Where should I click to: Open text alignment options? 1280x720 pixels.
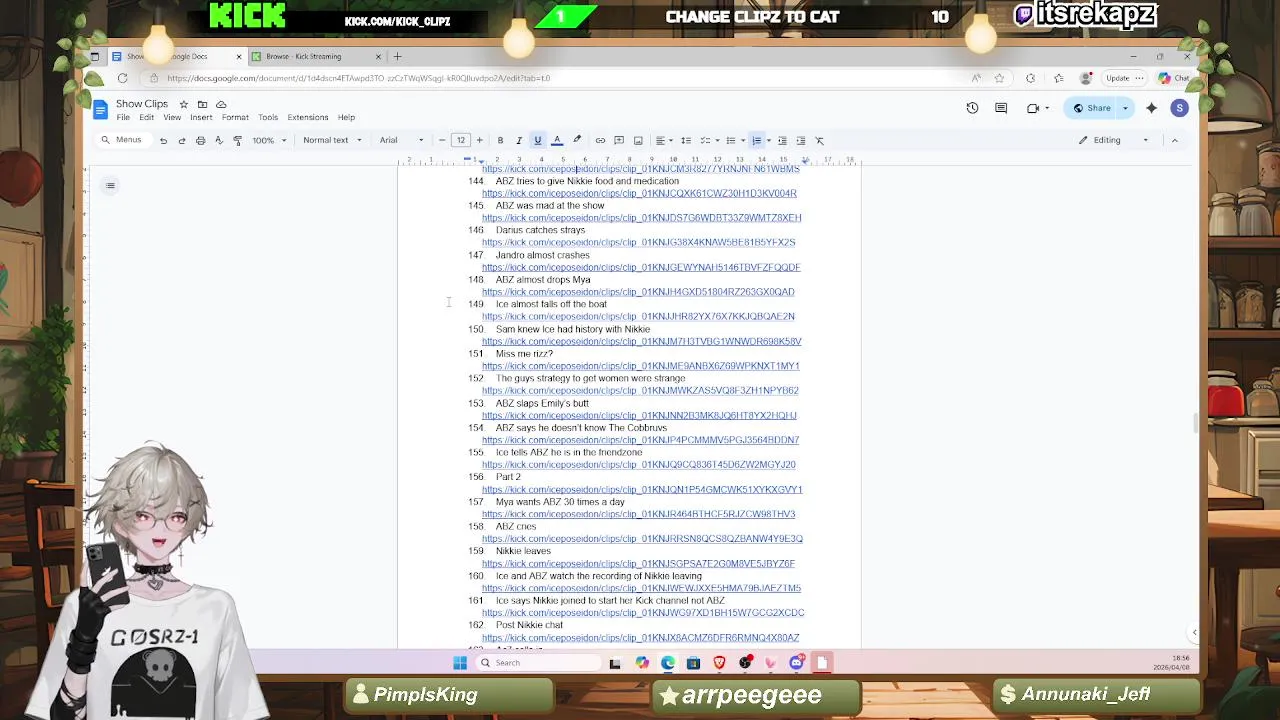tap(662, 140)
